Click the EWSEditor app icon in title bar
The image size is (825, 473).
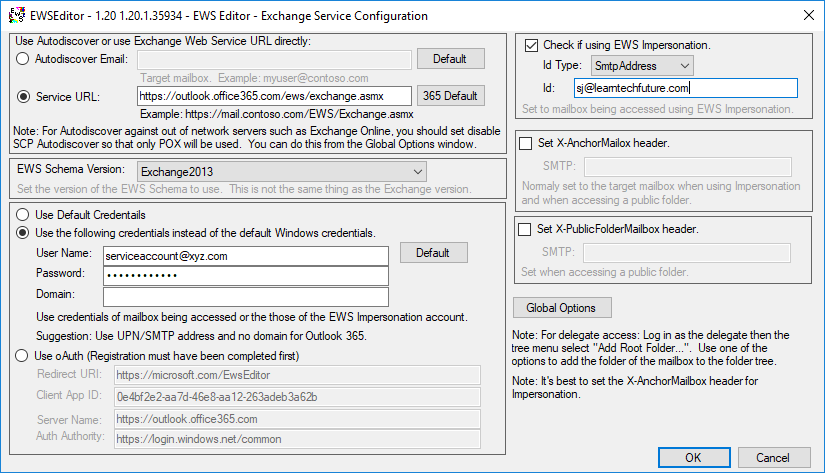[14, 16]
